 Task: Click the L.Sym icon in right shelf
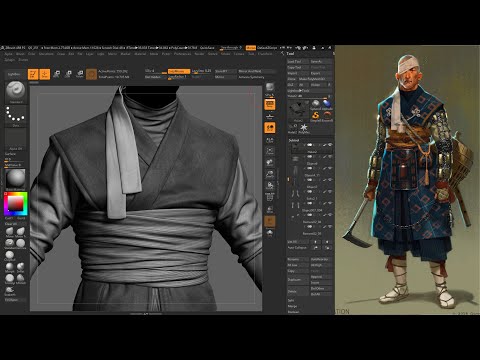pyautogui.click(x=270, y=139)
